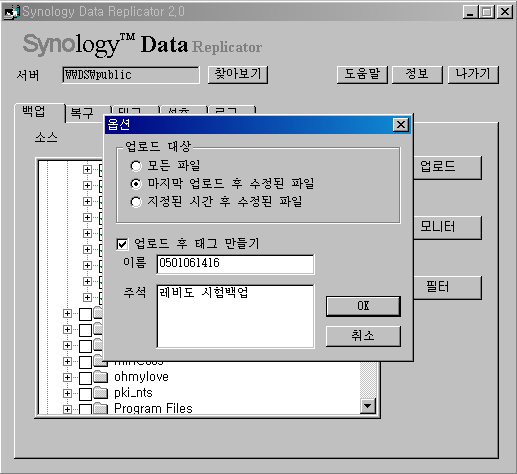The width and height of the screenshot is (517, 474).
Task: Maximize the Synology Data Replicator window
Action: [x=487, y=12]
